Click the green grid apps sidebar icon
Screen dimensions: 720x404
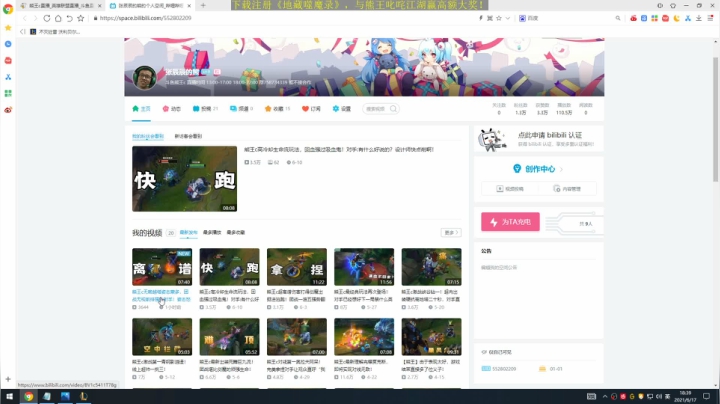(8, 93)
